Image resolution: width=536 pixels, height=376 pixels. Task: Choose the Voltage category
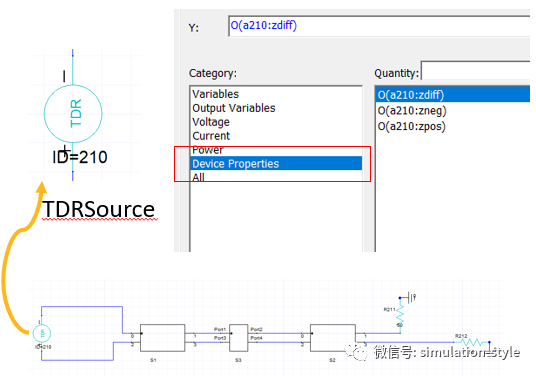(276, 122)
